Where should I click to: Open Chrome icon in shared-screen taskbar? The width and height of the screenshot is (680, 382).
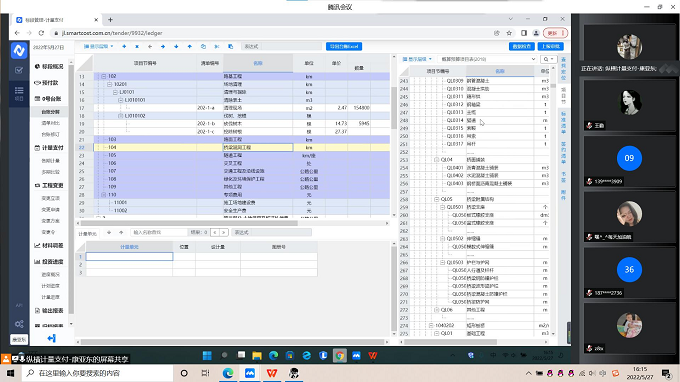click(340, 356)
